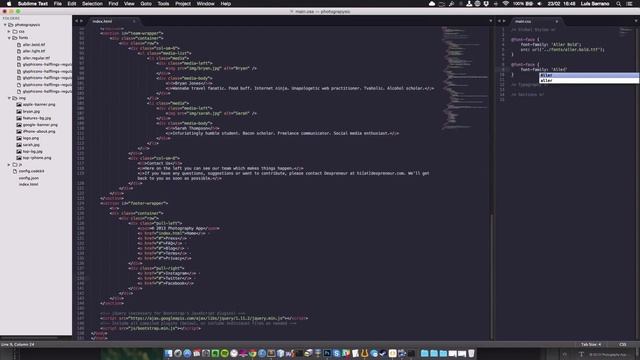The image size is (640, 360).
Task: Open right pane tab list dropdown
Action: (x=636, y=21)
